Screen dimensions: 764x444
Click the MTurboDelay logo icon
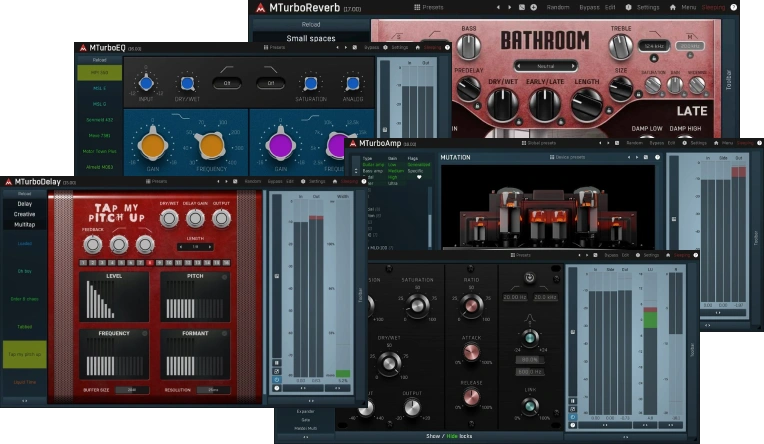pyautogui.click(x=10, y=182)
